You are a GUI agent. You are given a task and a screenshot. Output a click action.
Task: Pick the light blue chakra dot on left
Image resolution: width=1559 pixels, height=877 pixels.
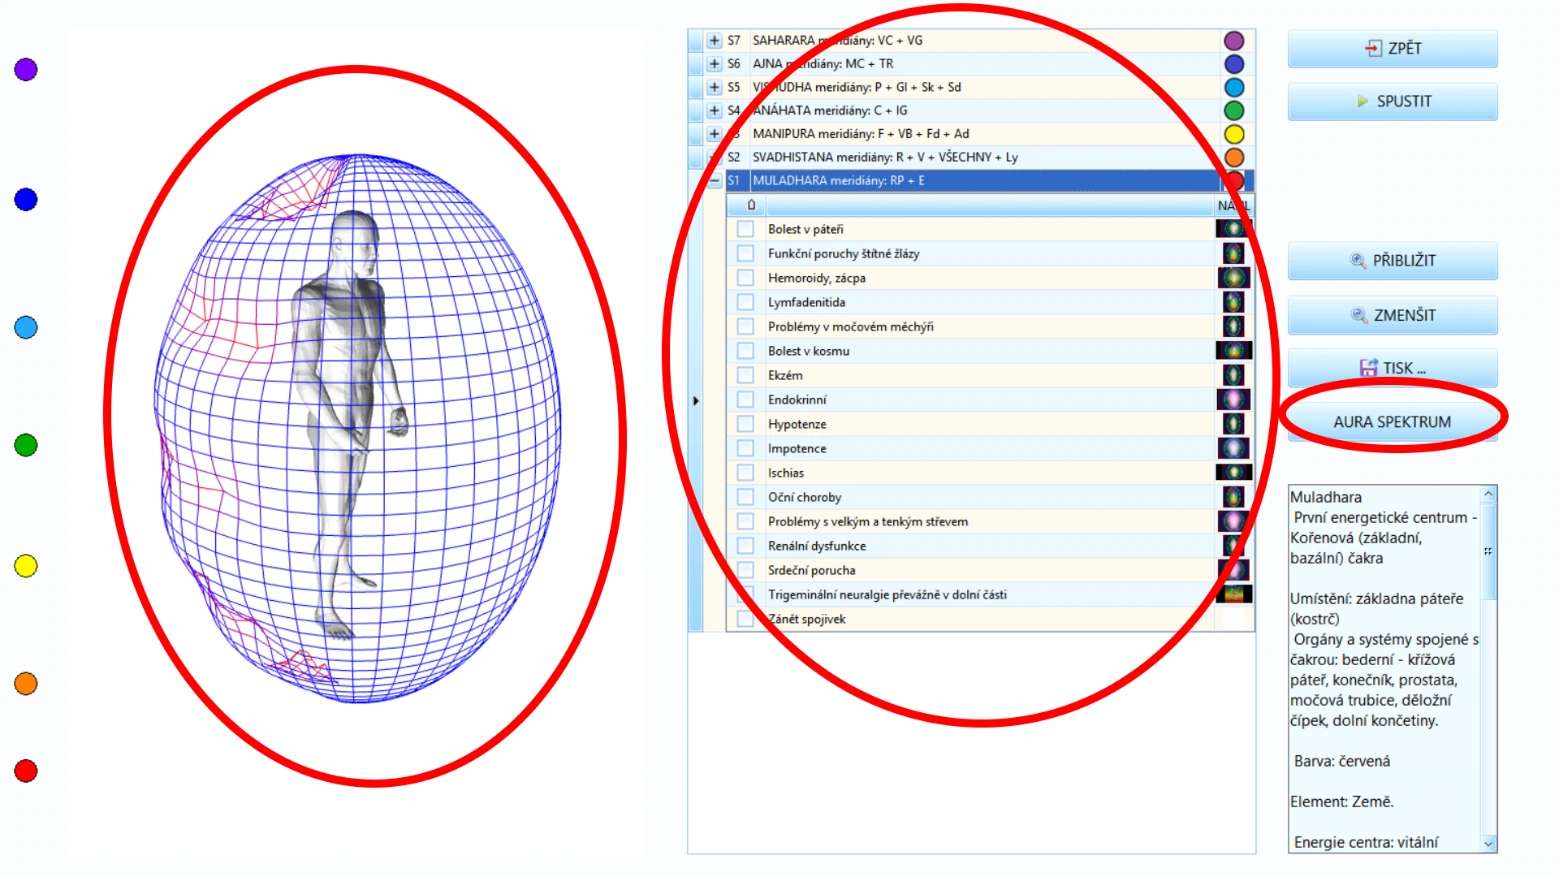26,327
